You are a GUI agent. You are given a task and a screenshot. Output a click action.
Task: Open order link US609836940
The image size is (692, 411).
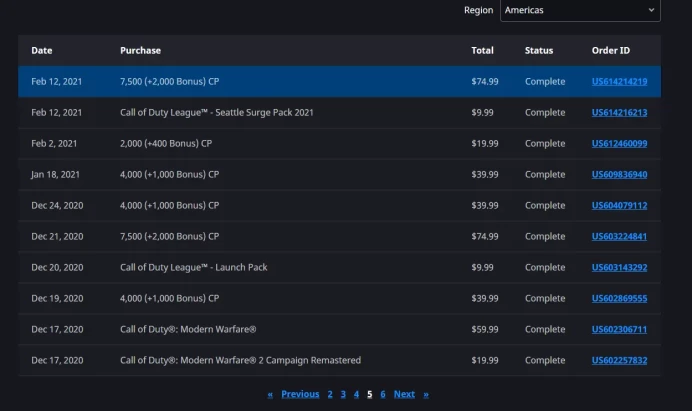619,174
